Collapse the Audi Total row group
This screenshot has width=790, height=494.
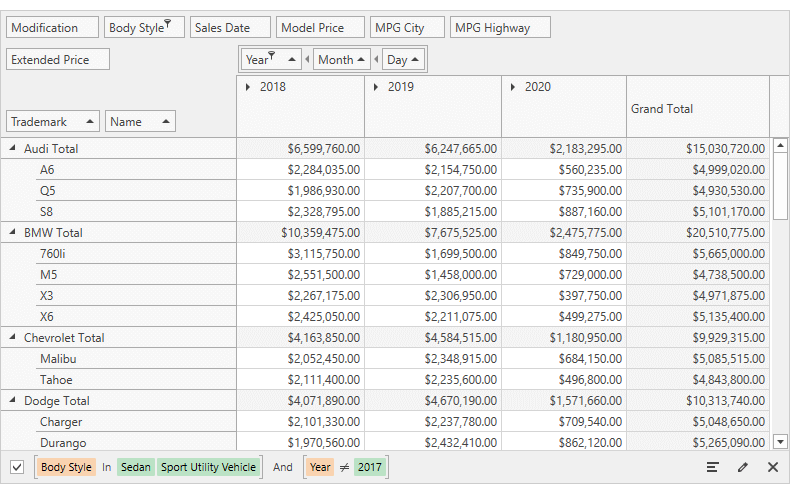coord(13,149)
